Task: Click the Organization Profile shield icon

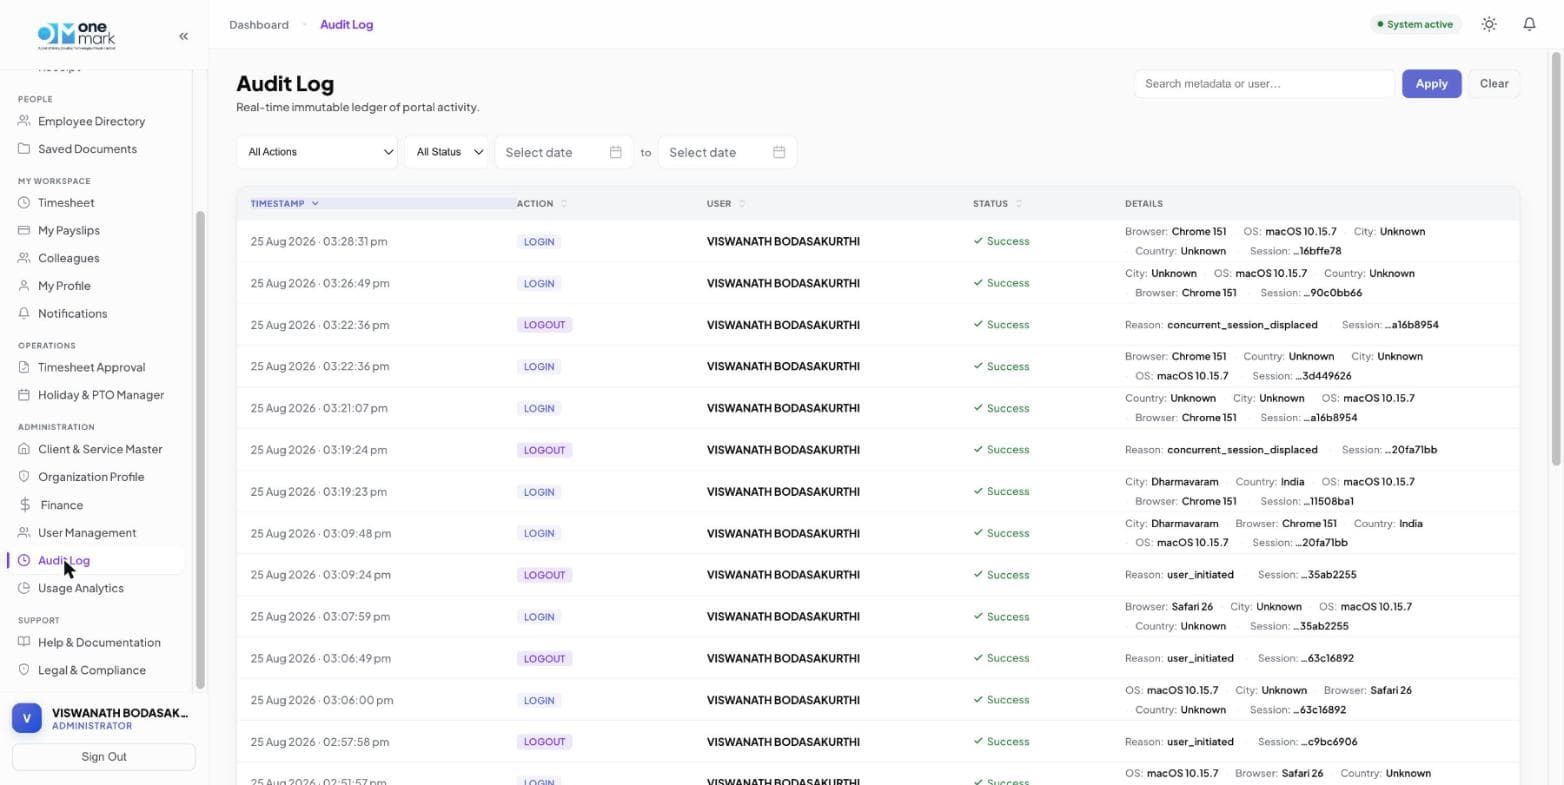Action: coord(24,477)
